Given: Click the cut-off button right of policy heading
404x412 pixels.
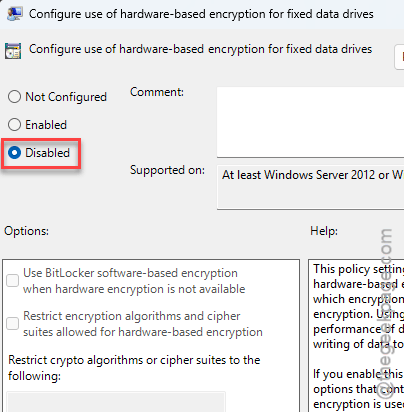Looking at the screenshot, I should click(399, 57).
